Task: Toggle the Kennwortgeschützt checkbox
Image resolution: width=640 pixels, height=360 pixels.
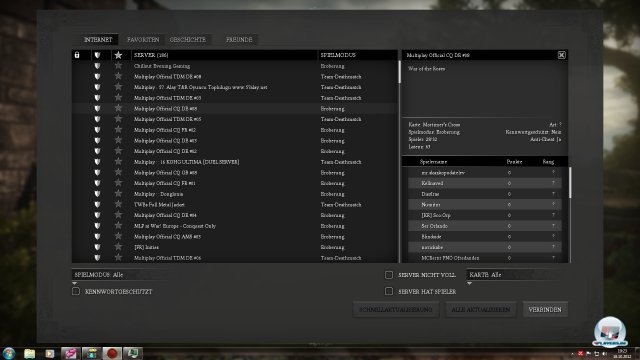Action: 76,291
